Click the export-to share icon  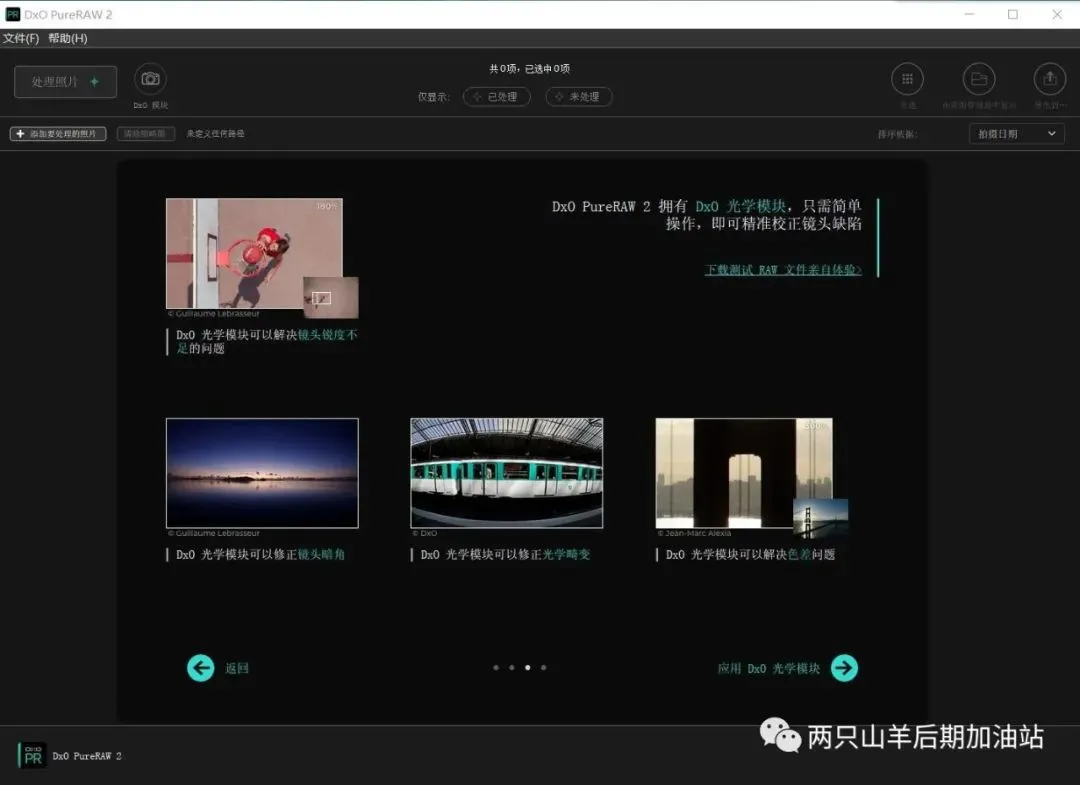[1050, 79]
